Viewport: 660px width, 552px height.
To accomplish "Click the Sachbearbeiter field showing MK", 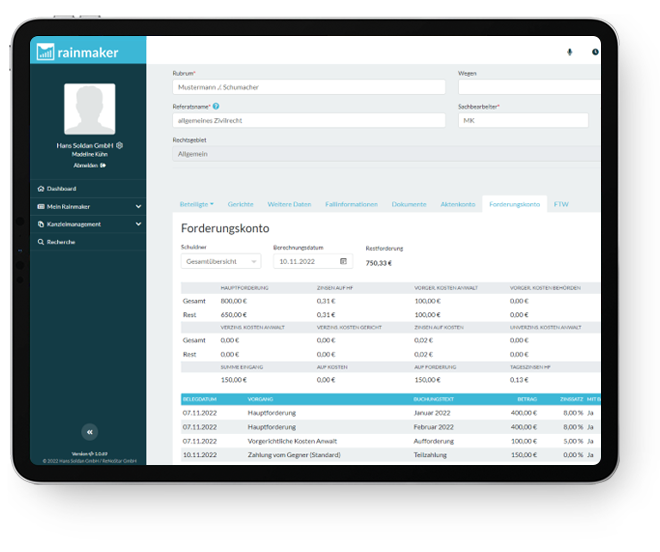I will [x=523, y=120].
